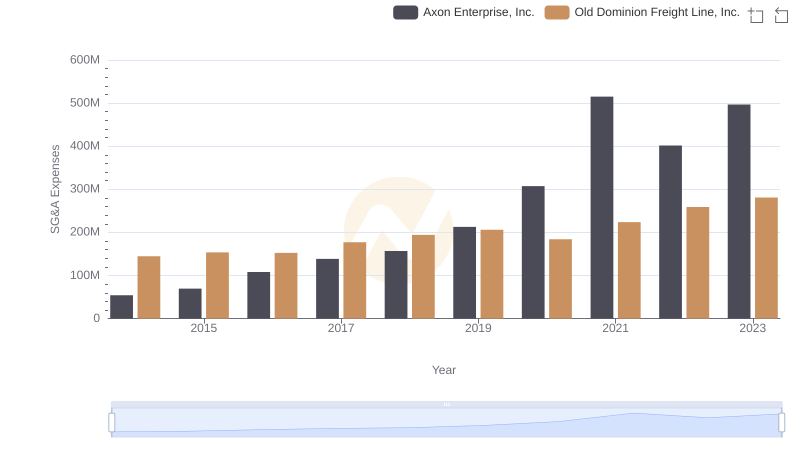Click the zoom-in selection icon with plus
Image resolution: width=800 pixels, height=461 pixels.
(755, 15)
